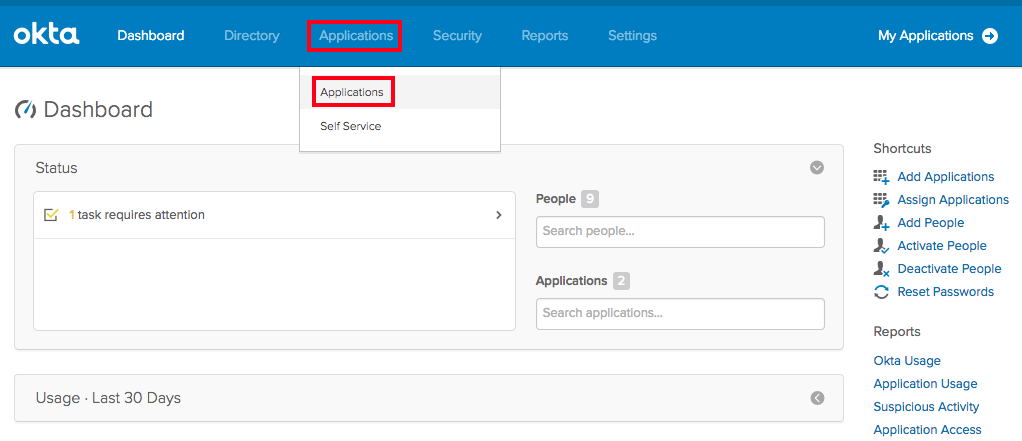The width and height of the screenshot is (1022, 441).
Task: Click the Applications label in Status
Action: pyautogui.click(x=572, y=281)
